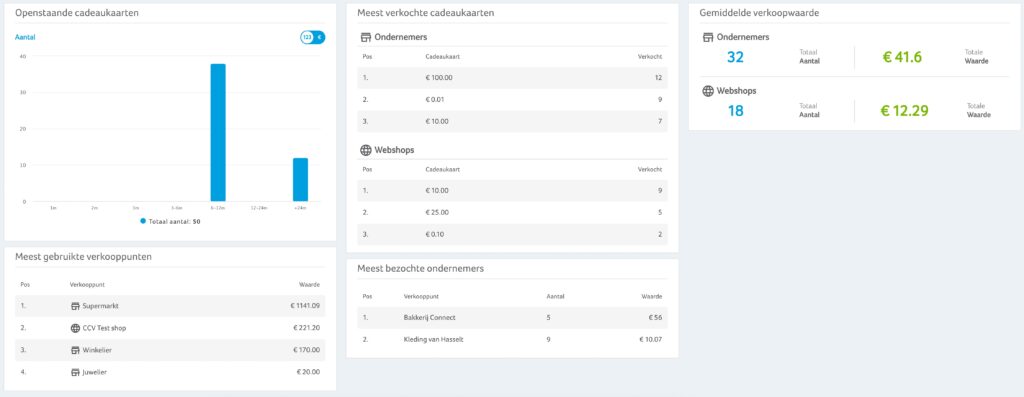Click the tall 6-12m bar in chart
Screen dimensions: 1024x397
tap(218, 133)
